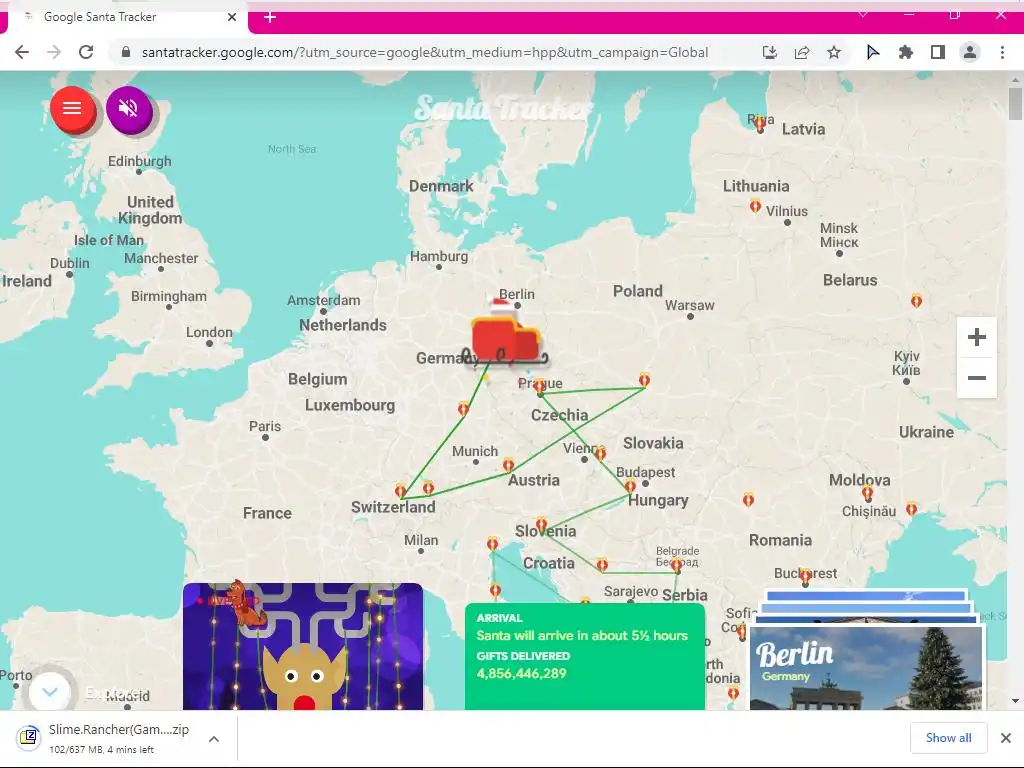1024x768 pixels.
Task: Click the Sarajevo city label
Action: click(630, 591)
